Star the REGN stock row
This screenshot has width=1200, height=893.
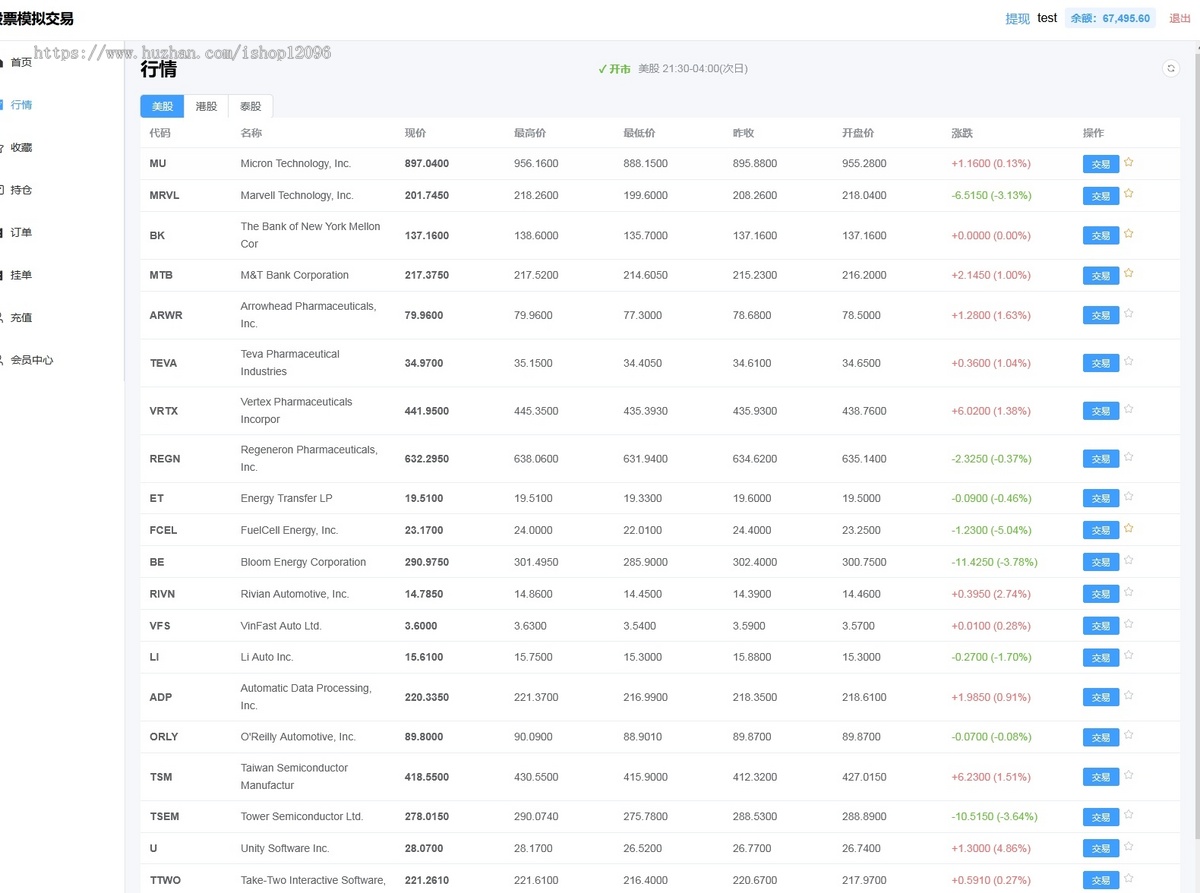(x=1128, y=458)
